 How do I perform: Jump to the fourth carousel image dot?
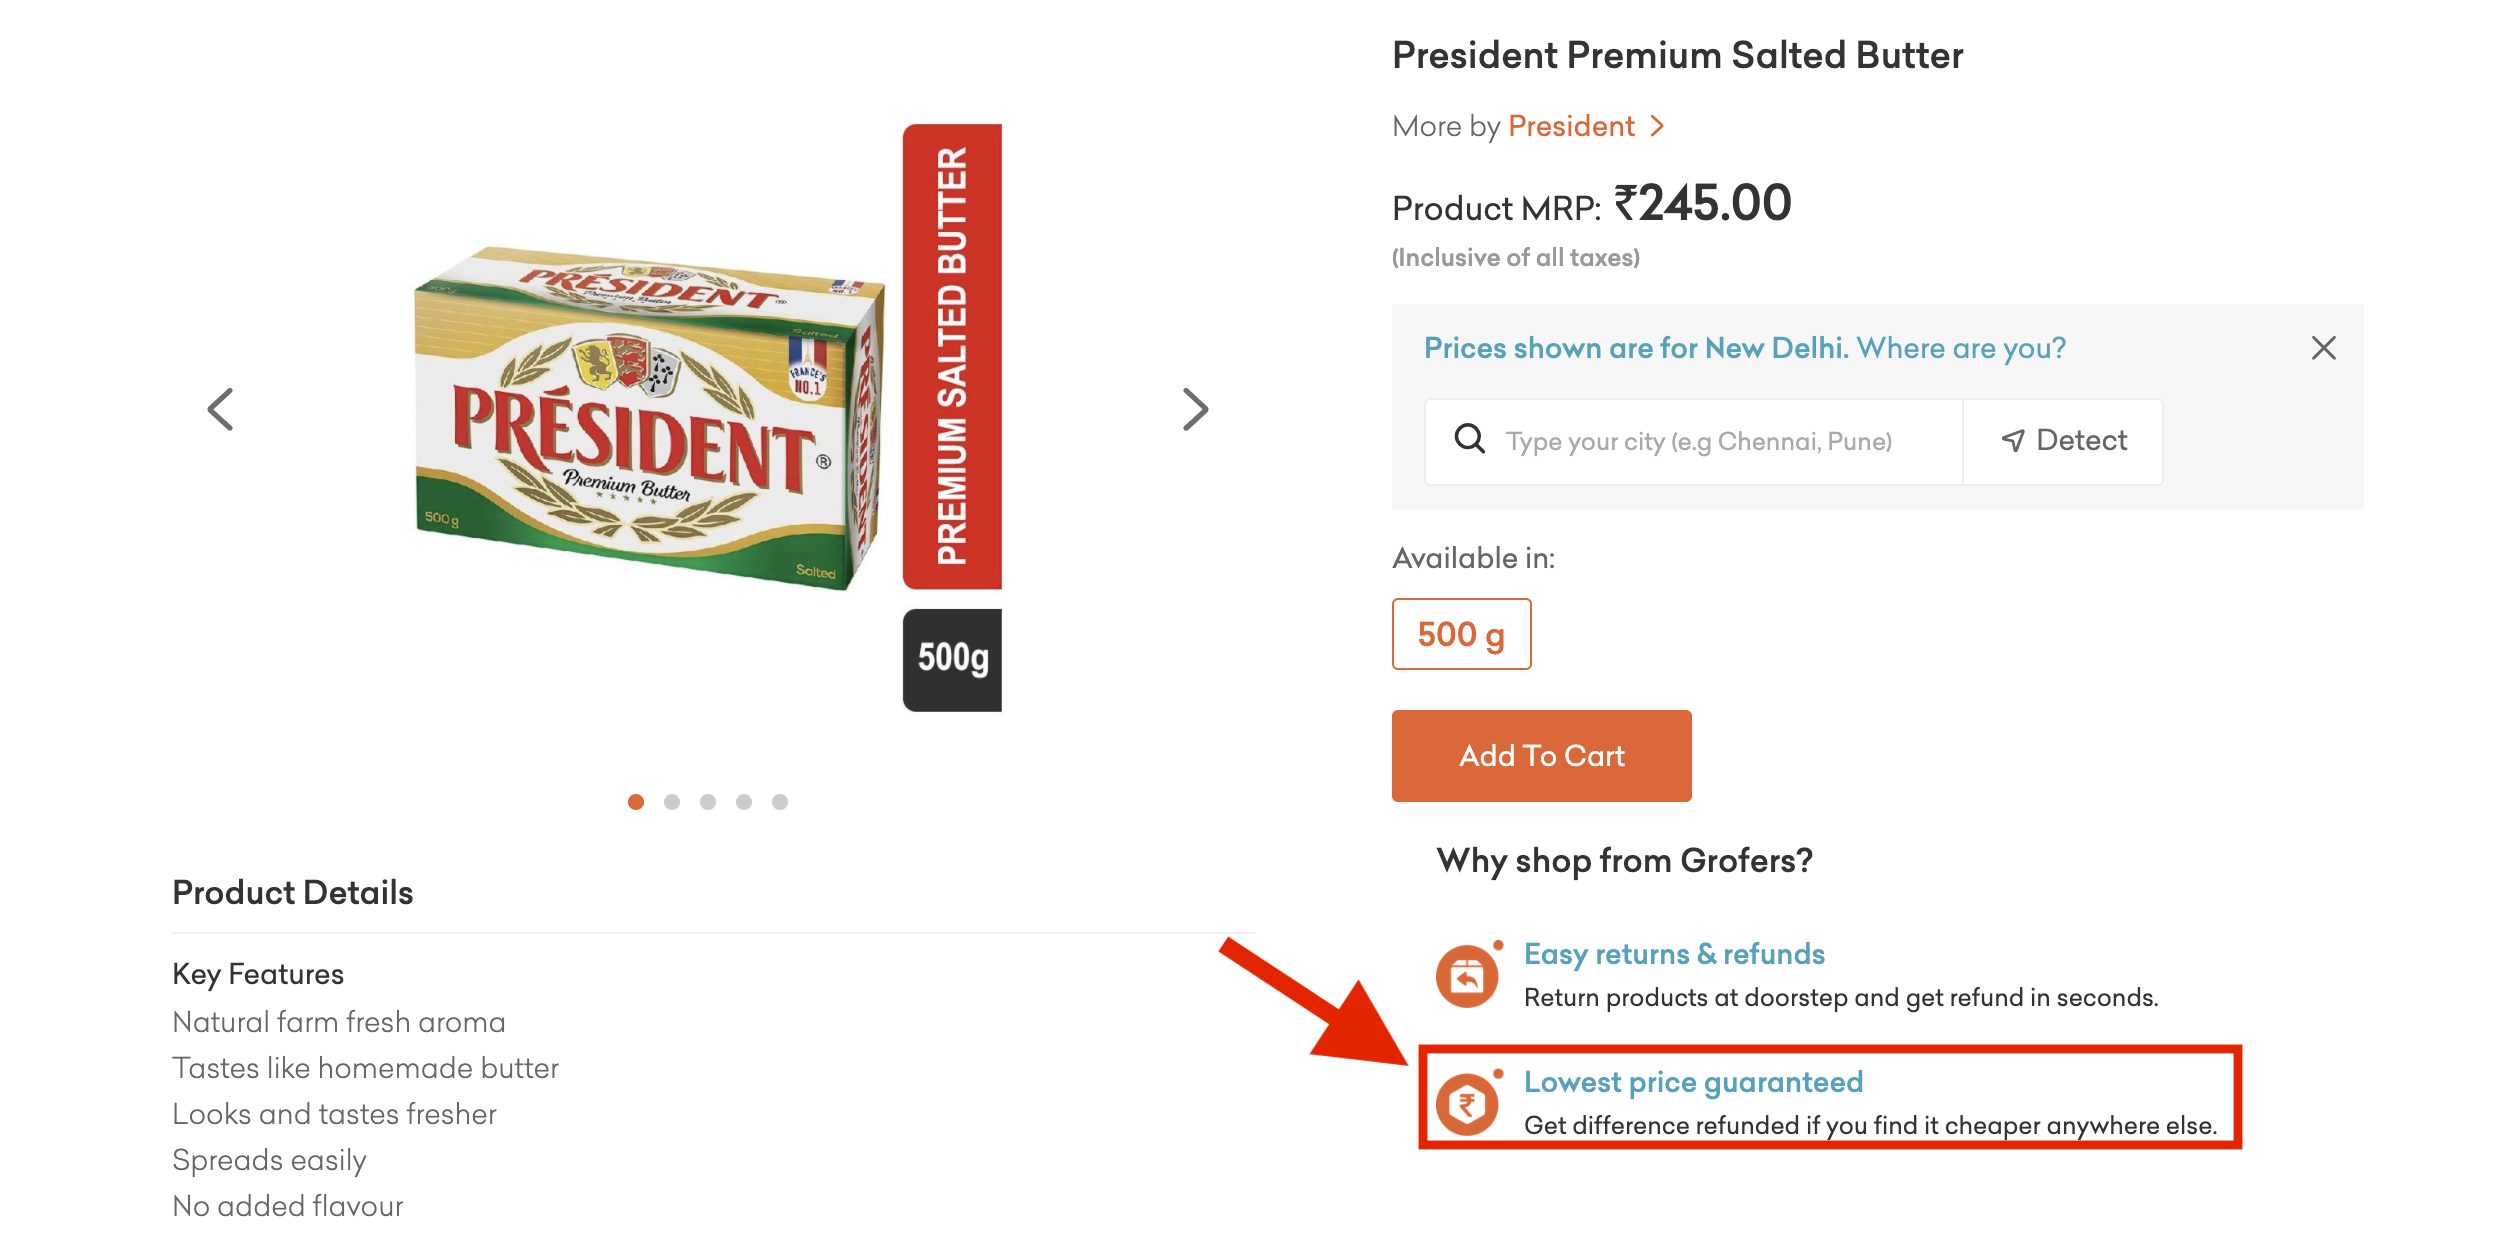point(744,802)
